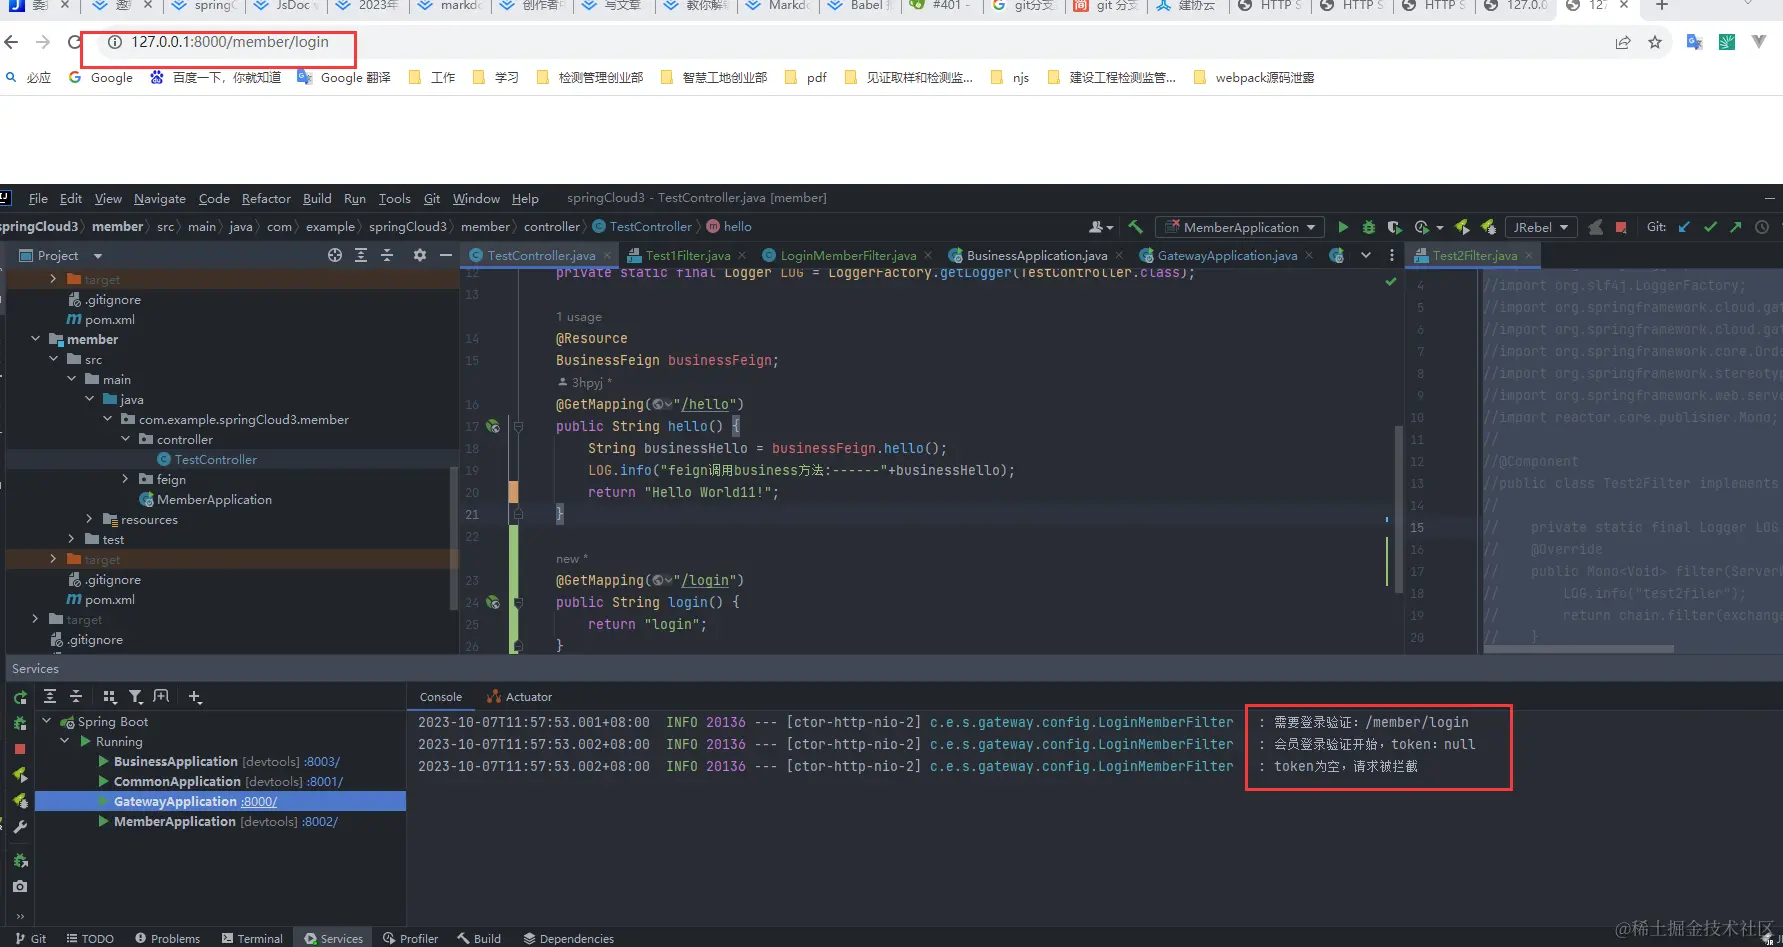Image resolution: width=1783 pixels, height=947 pixels.
Task: Hide the Project panel with minus icon
Action: (446, 255)
